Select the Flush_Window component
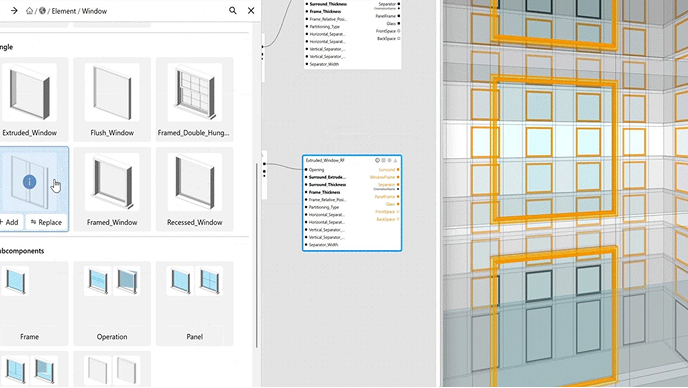 pos(112,99)
